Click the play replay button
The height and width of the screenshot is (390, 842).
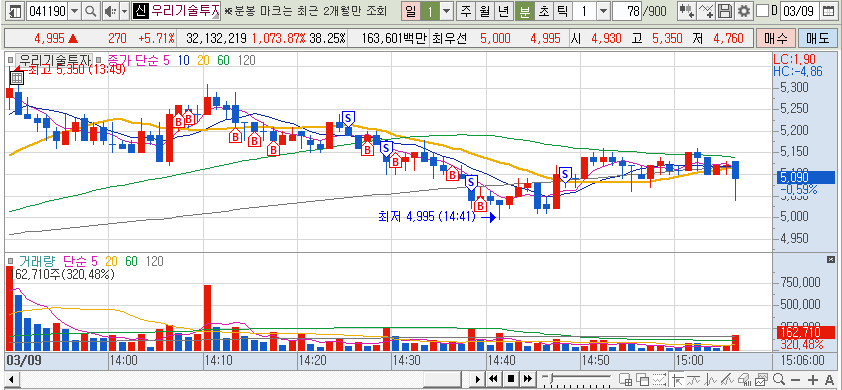(x=478, y=379)
